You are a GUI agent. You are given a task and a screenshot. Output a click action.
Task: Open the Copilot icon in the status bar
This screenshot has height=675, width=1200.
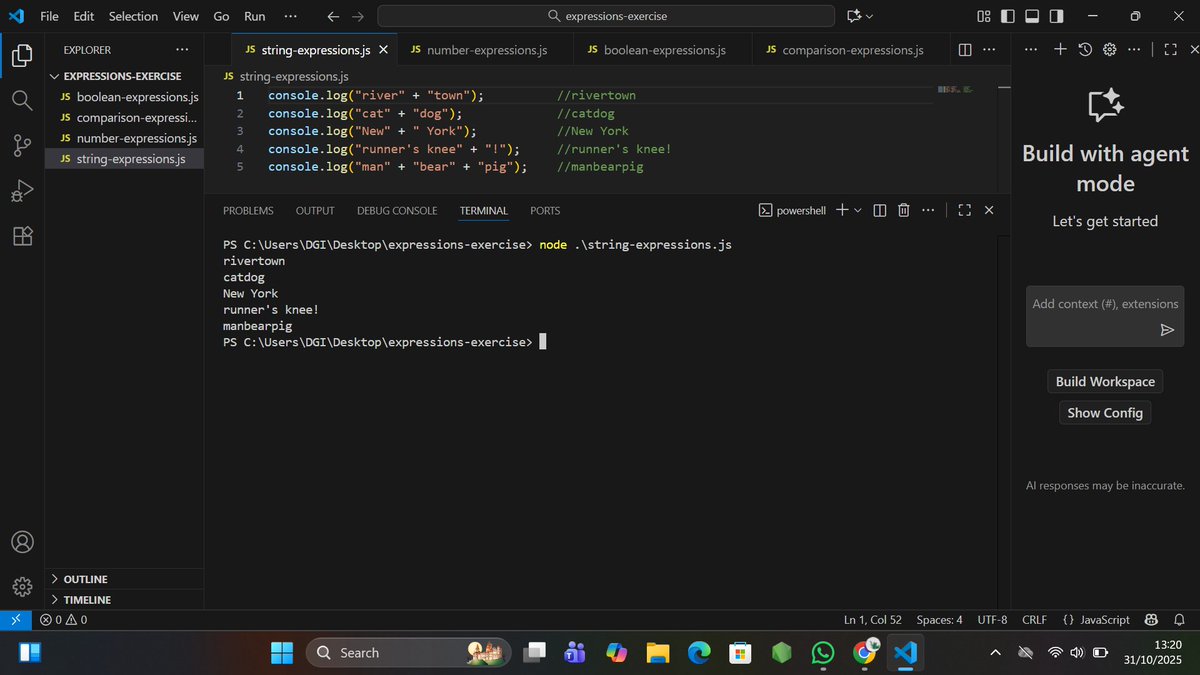[1151, 619]
